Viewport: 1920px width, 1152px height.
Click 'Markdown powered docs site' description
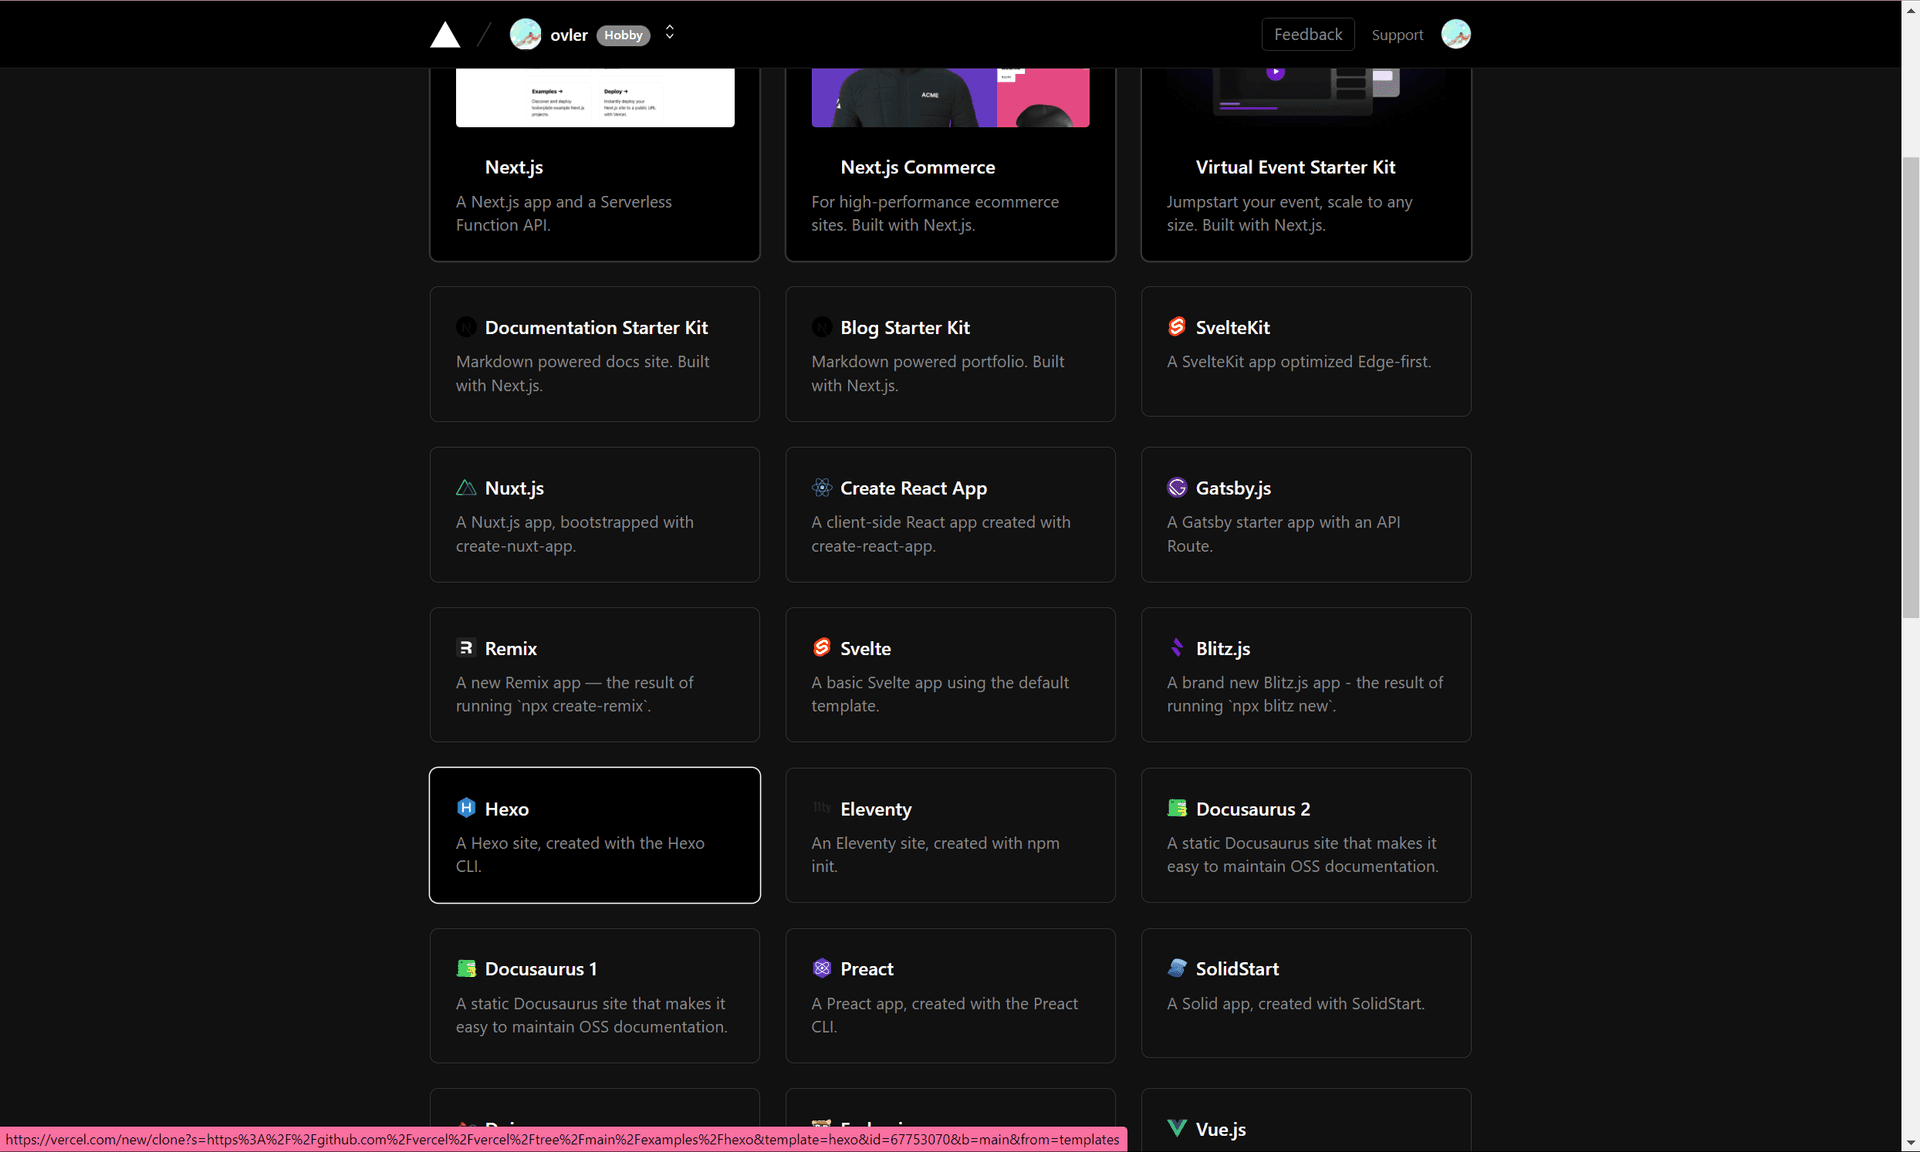click(x=582, y=373)
